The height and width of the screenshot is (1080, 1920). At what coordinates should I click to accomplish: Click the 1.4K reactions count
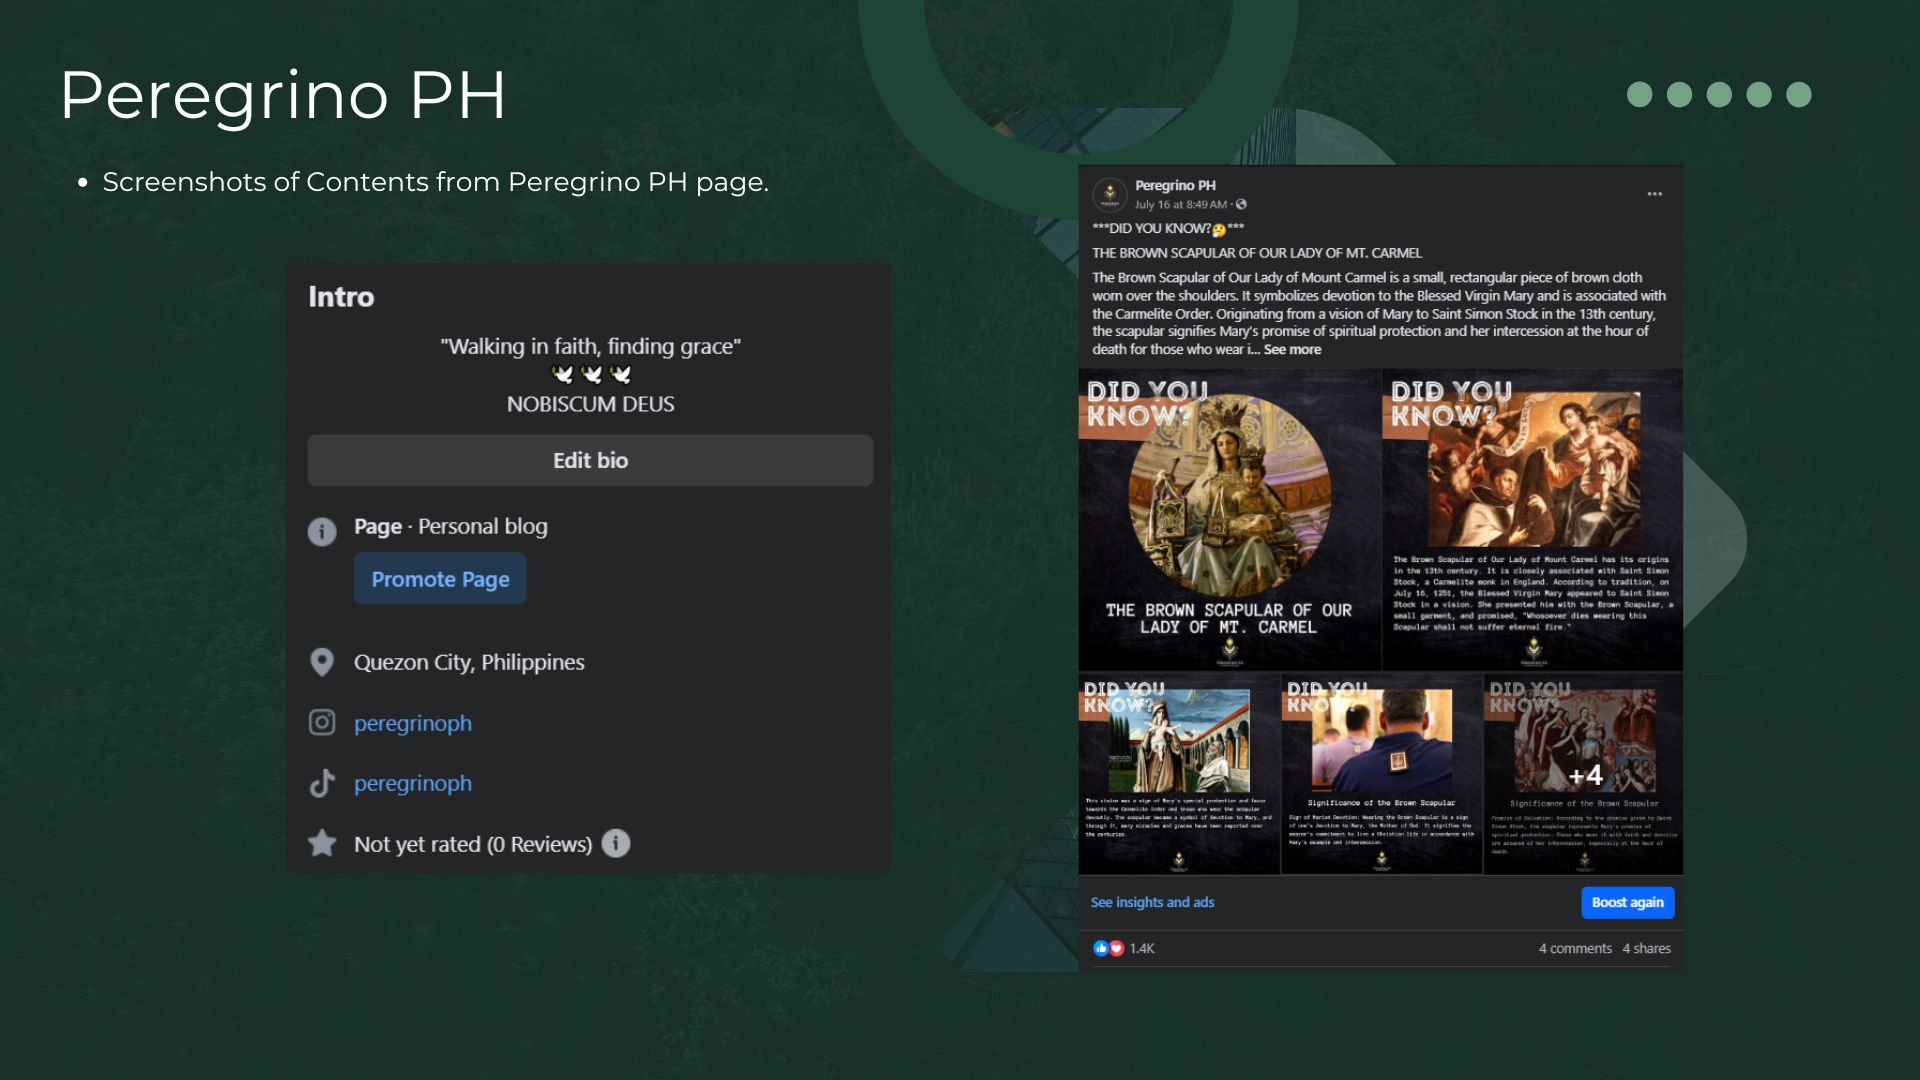[x=1142, y=948]
